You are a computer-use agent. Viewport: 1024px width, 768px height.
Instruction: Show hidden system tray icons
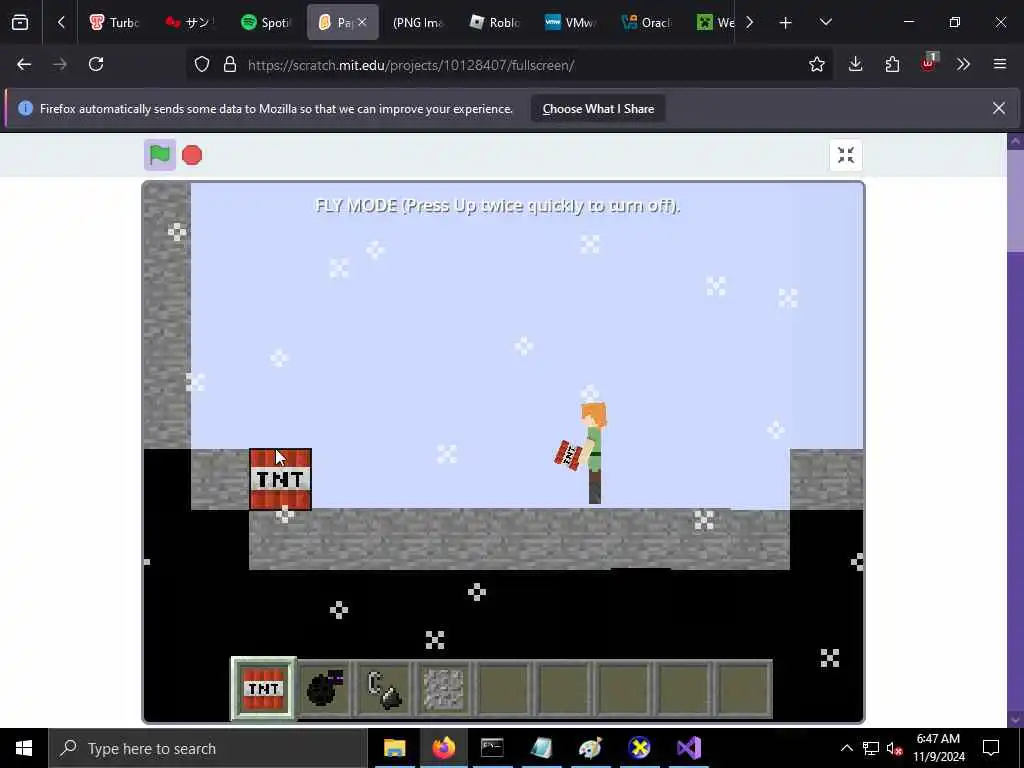click(846, 748)
